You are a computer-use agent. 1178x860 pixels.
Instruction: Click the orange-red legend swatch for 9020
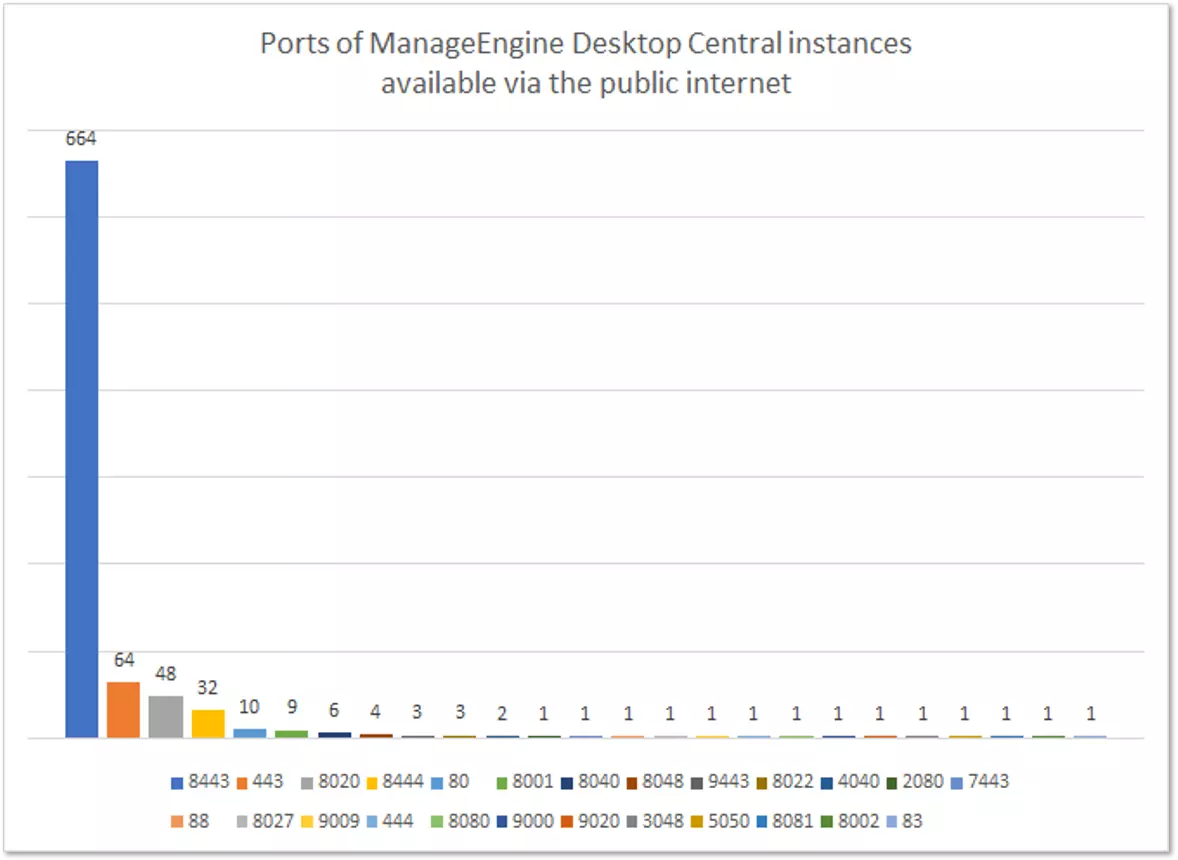(x=567, y=822)
